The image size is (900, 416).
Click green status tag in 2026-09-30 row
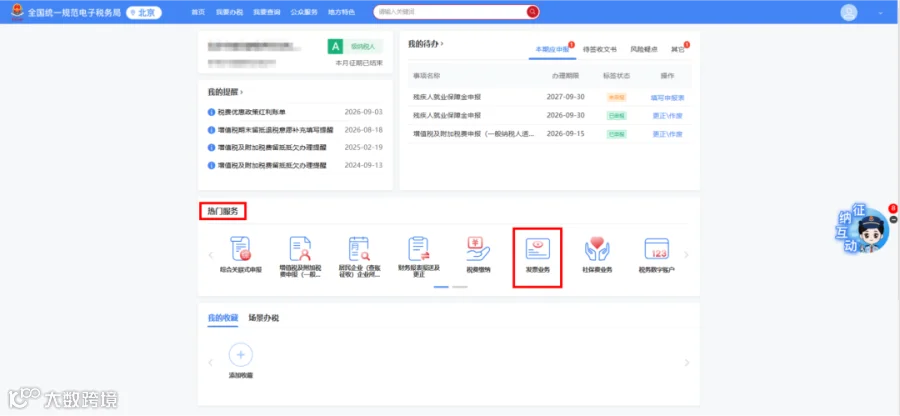[616, 116]
